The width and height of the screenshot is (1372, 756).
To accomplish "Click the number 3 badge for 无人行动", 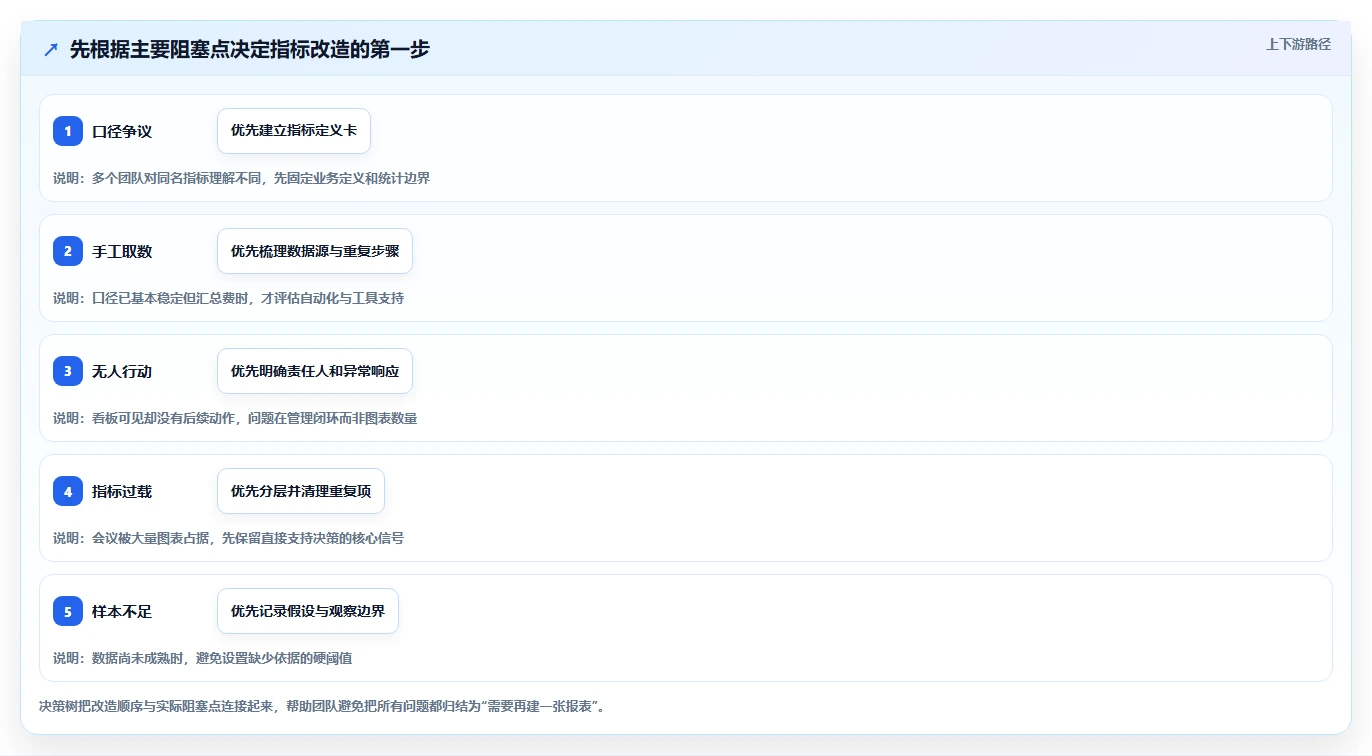I will click(x=68, y=371).
